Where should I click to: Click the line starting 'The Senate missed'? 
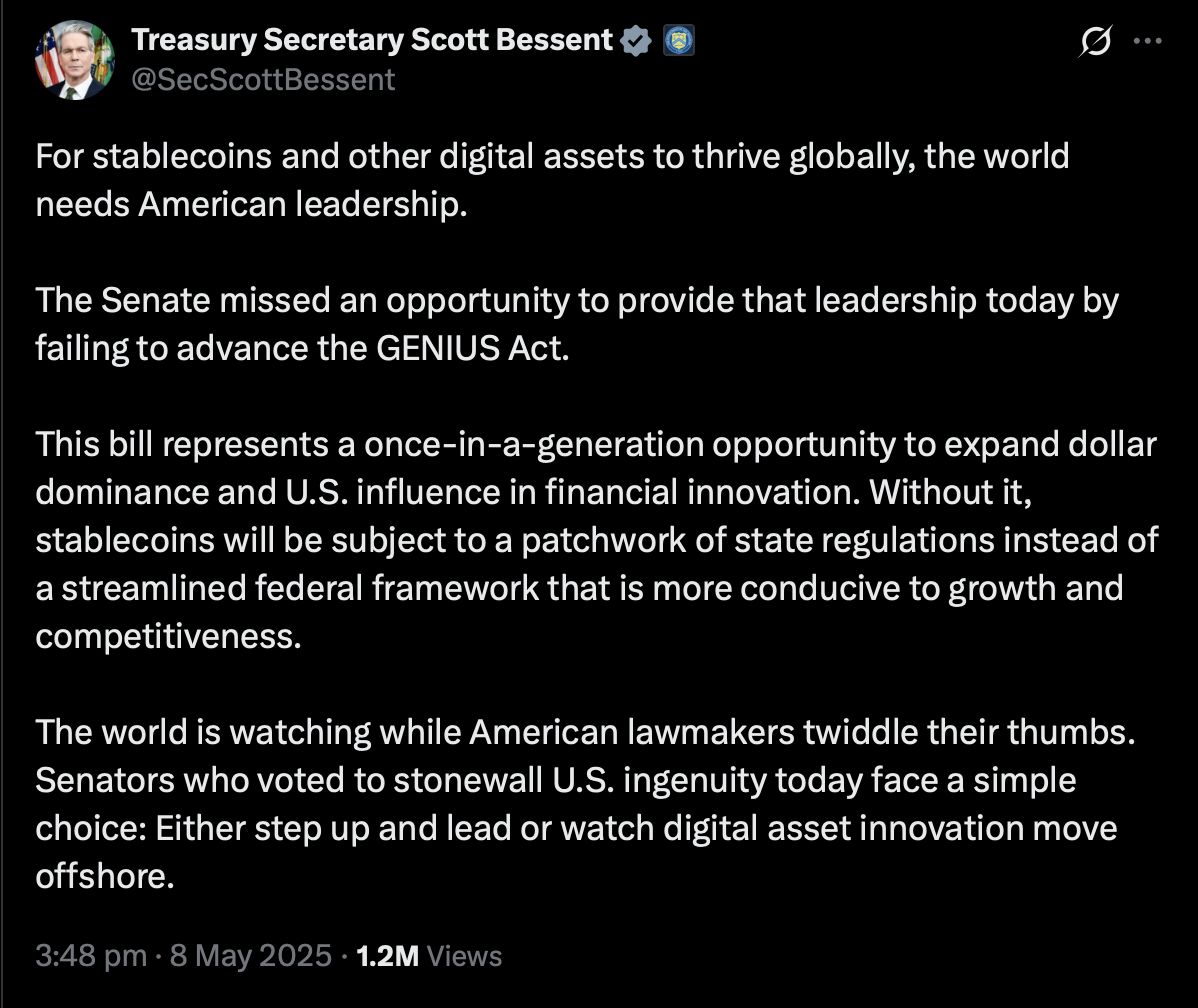point(576,300)
